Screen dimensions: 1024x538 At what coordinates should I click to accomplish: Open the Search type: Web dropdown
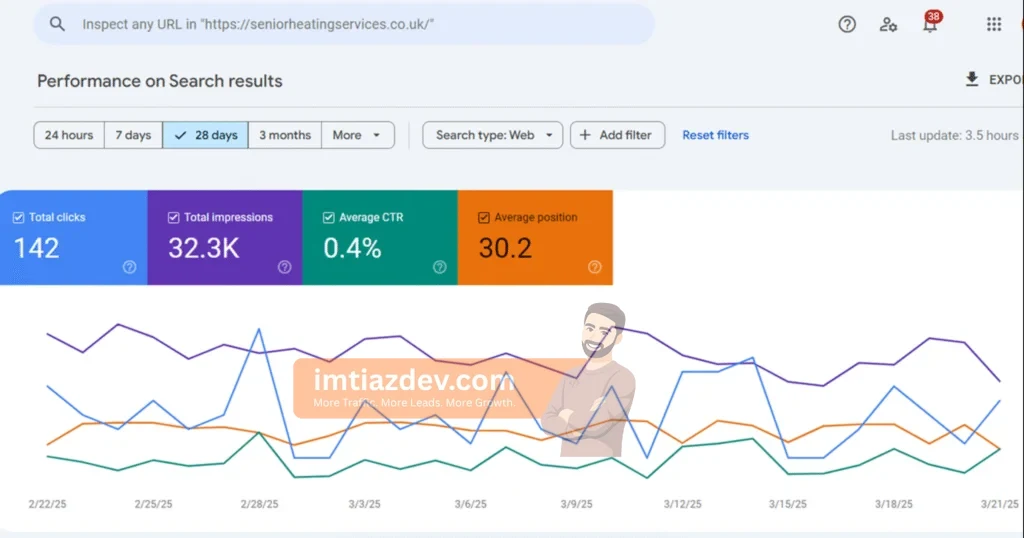click(x=493, y=135)
